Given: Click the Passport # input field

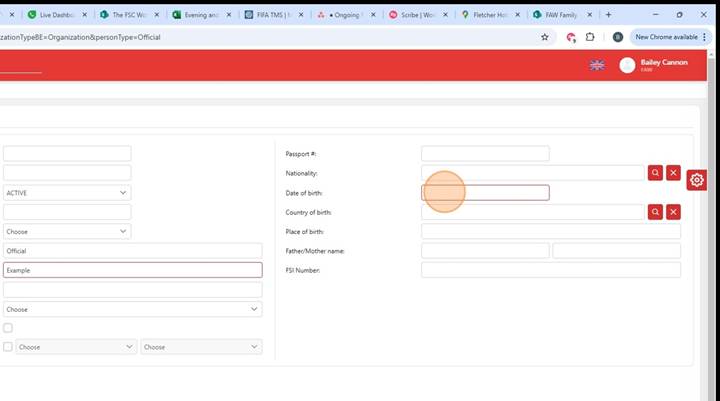Looking at the screenshot, I should click(x=485, y=153).
